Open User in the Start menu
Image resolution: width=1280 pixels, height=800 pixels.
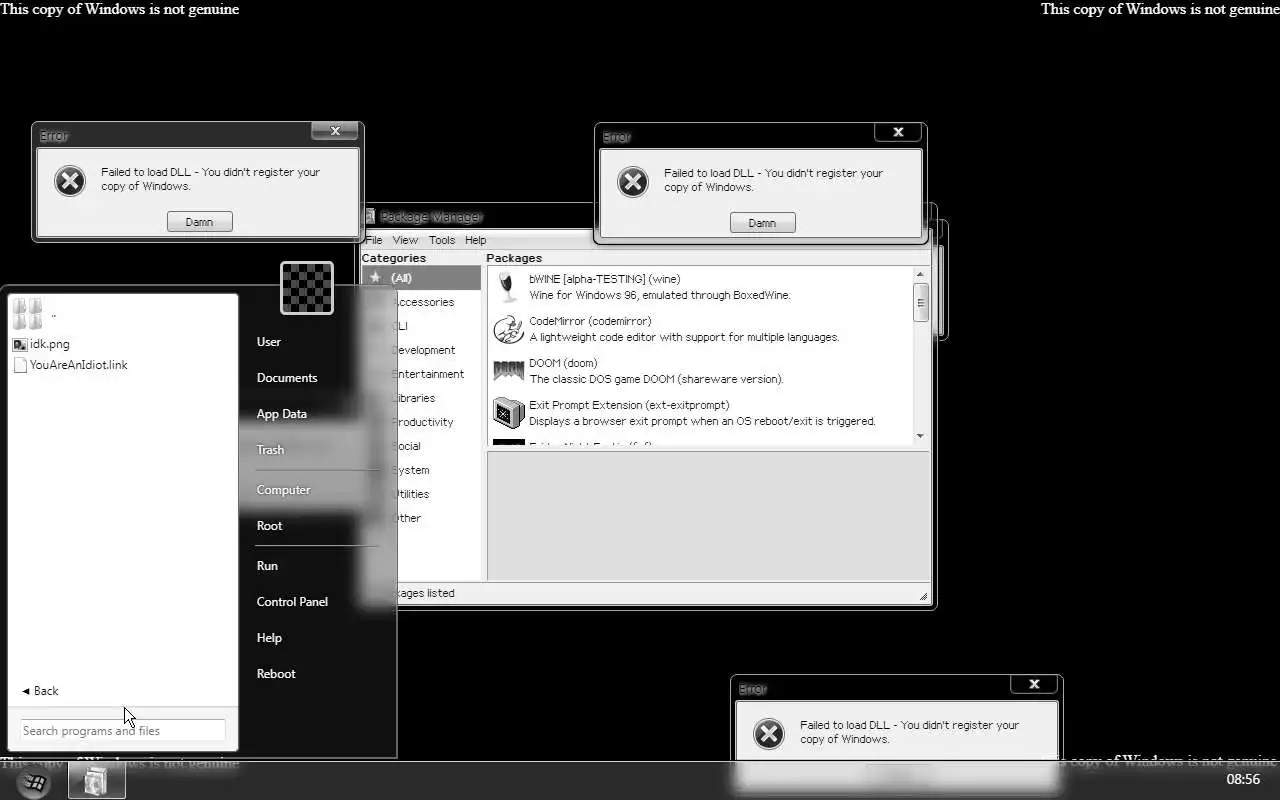(269, 342)
